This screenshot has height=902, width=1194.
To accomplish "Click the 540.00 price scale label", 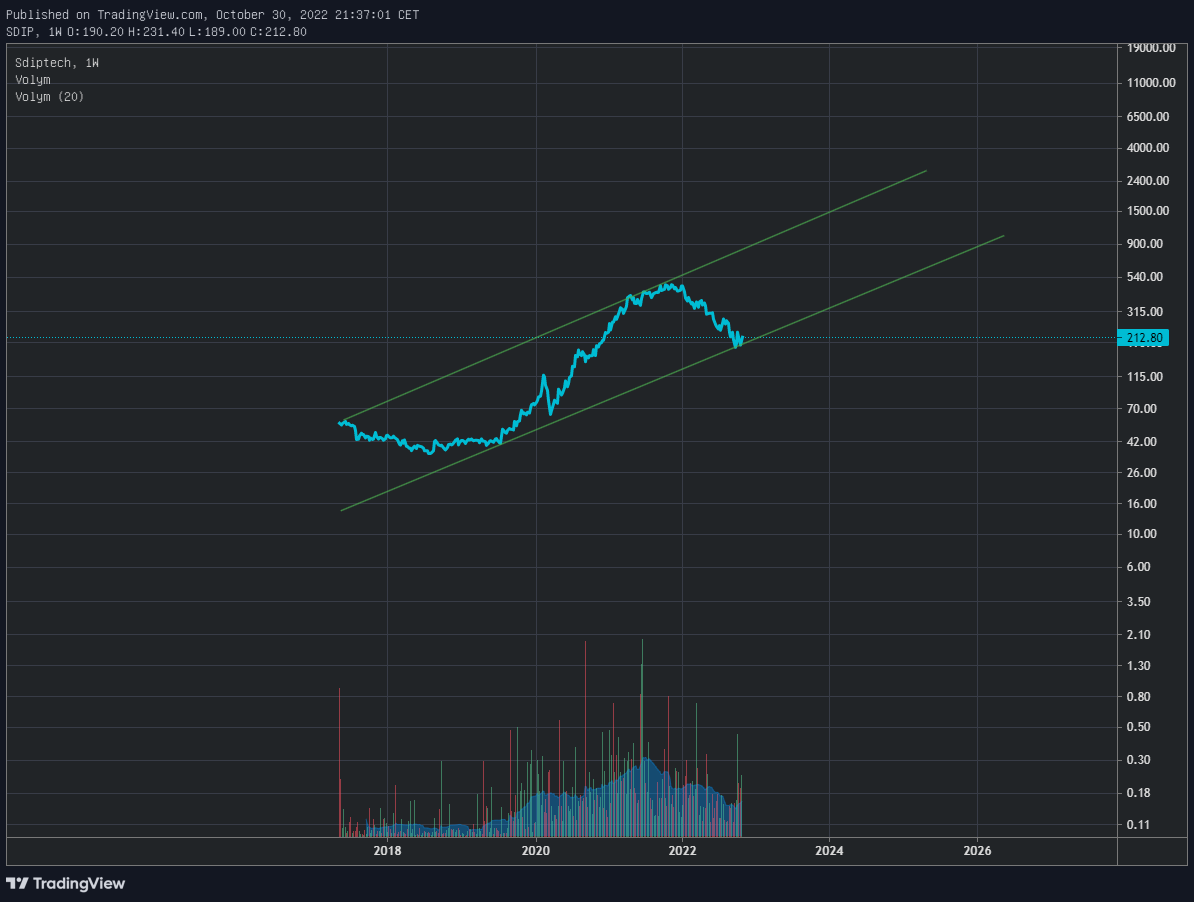I will tap(1145, 276).
